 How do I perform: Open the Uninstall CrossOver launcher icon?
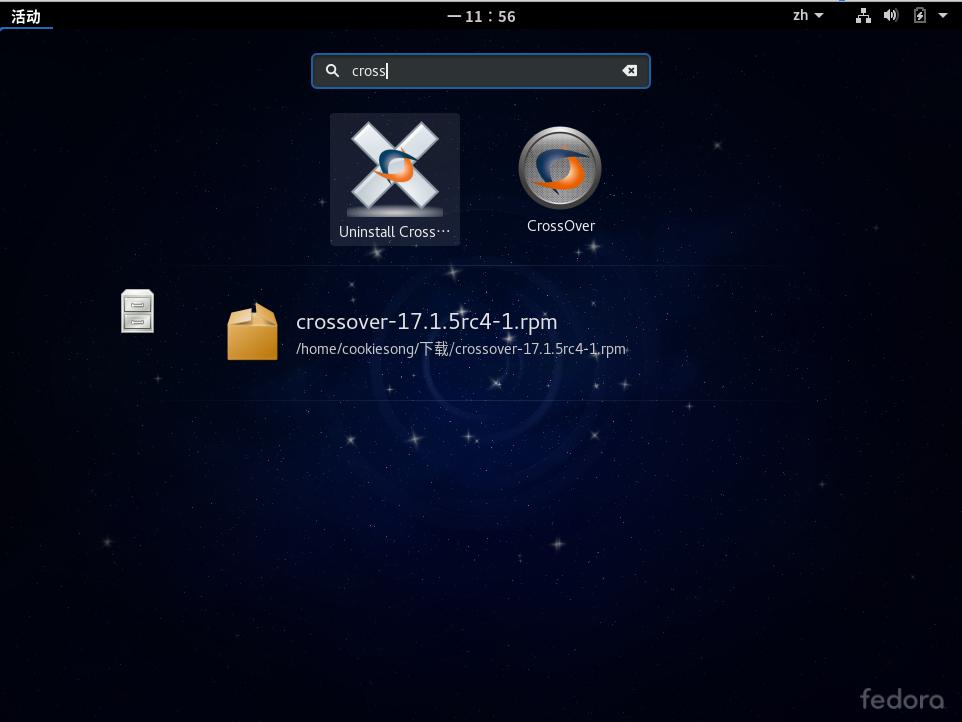tap(394, 168)
